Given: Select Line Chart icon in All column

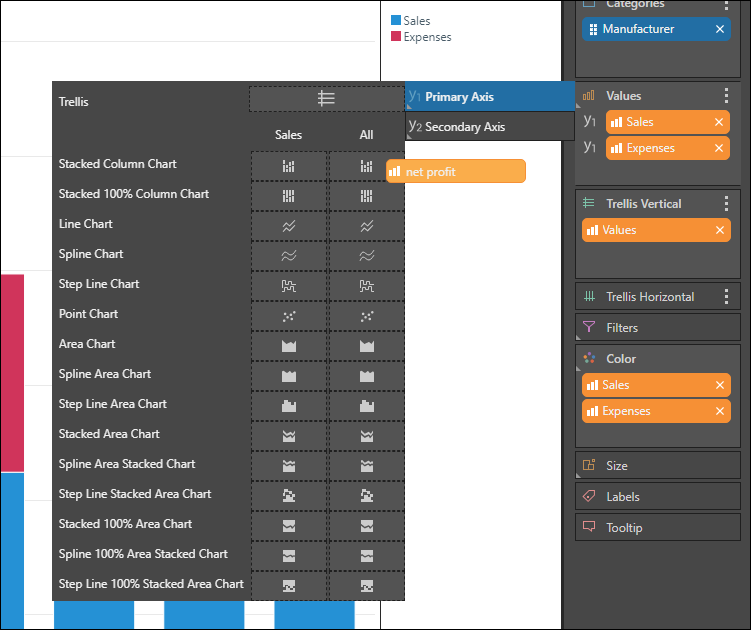Looking at the screenshot, I should 367,226.
